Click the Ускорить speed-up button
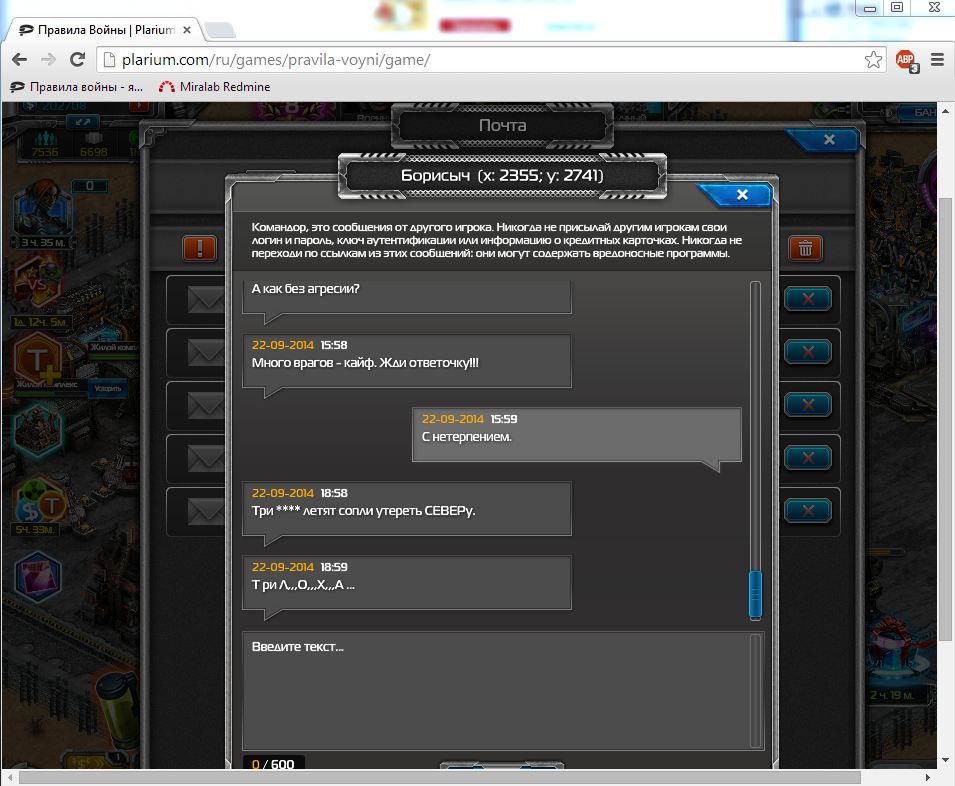 click(x=108, y=388)
